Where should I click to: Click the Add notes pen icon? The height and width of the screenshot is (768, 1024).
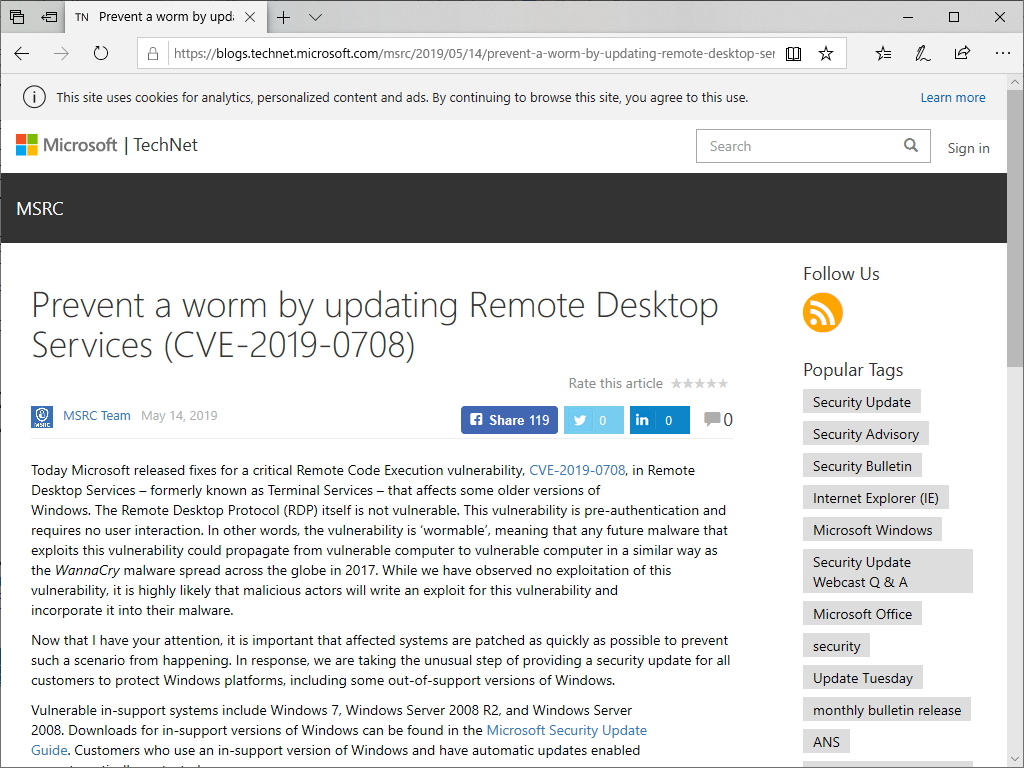(x=922, y=54)
